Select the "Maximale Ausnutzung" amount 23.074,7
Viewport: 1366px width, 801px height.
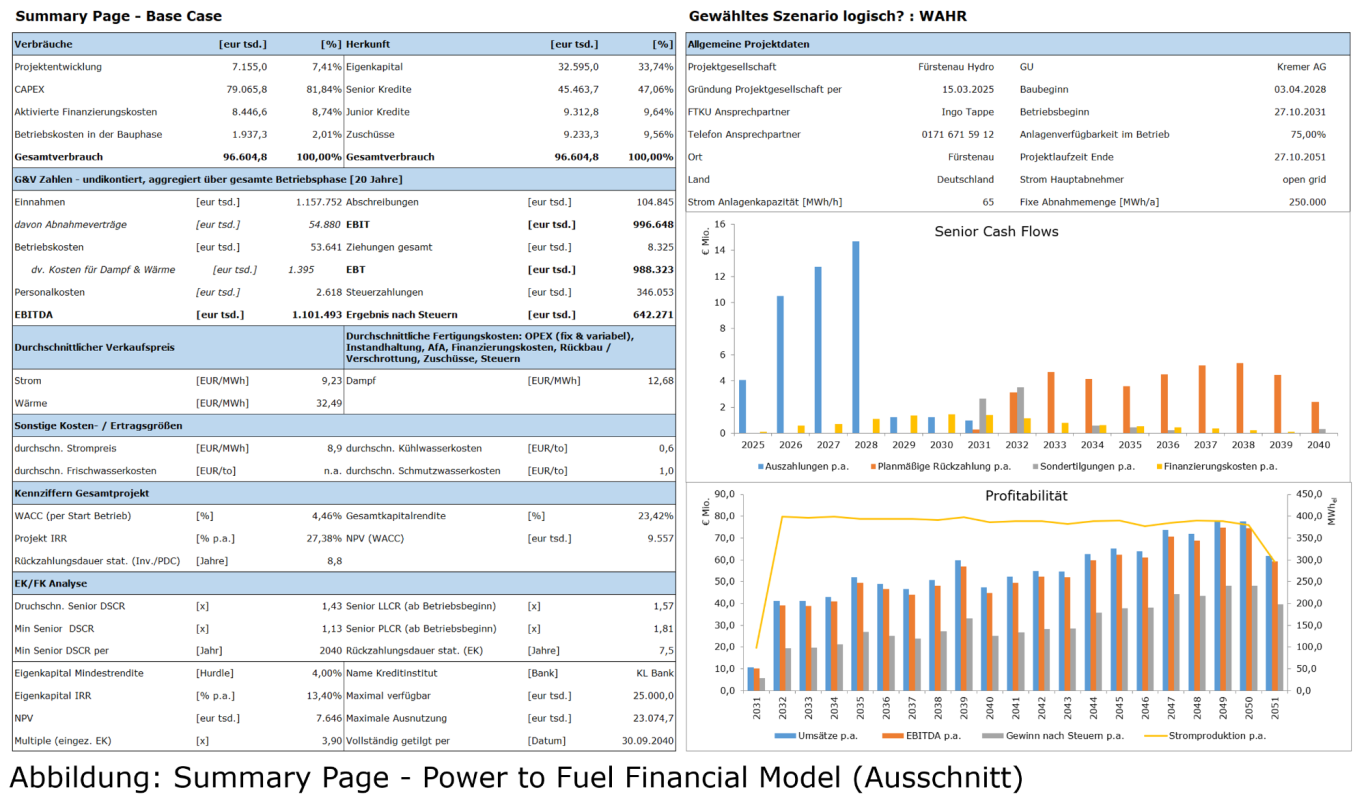click(x=653, y=718)
